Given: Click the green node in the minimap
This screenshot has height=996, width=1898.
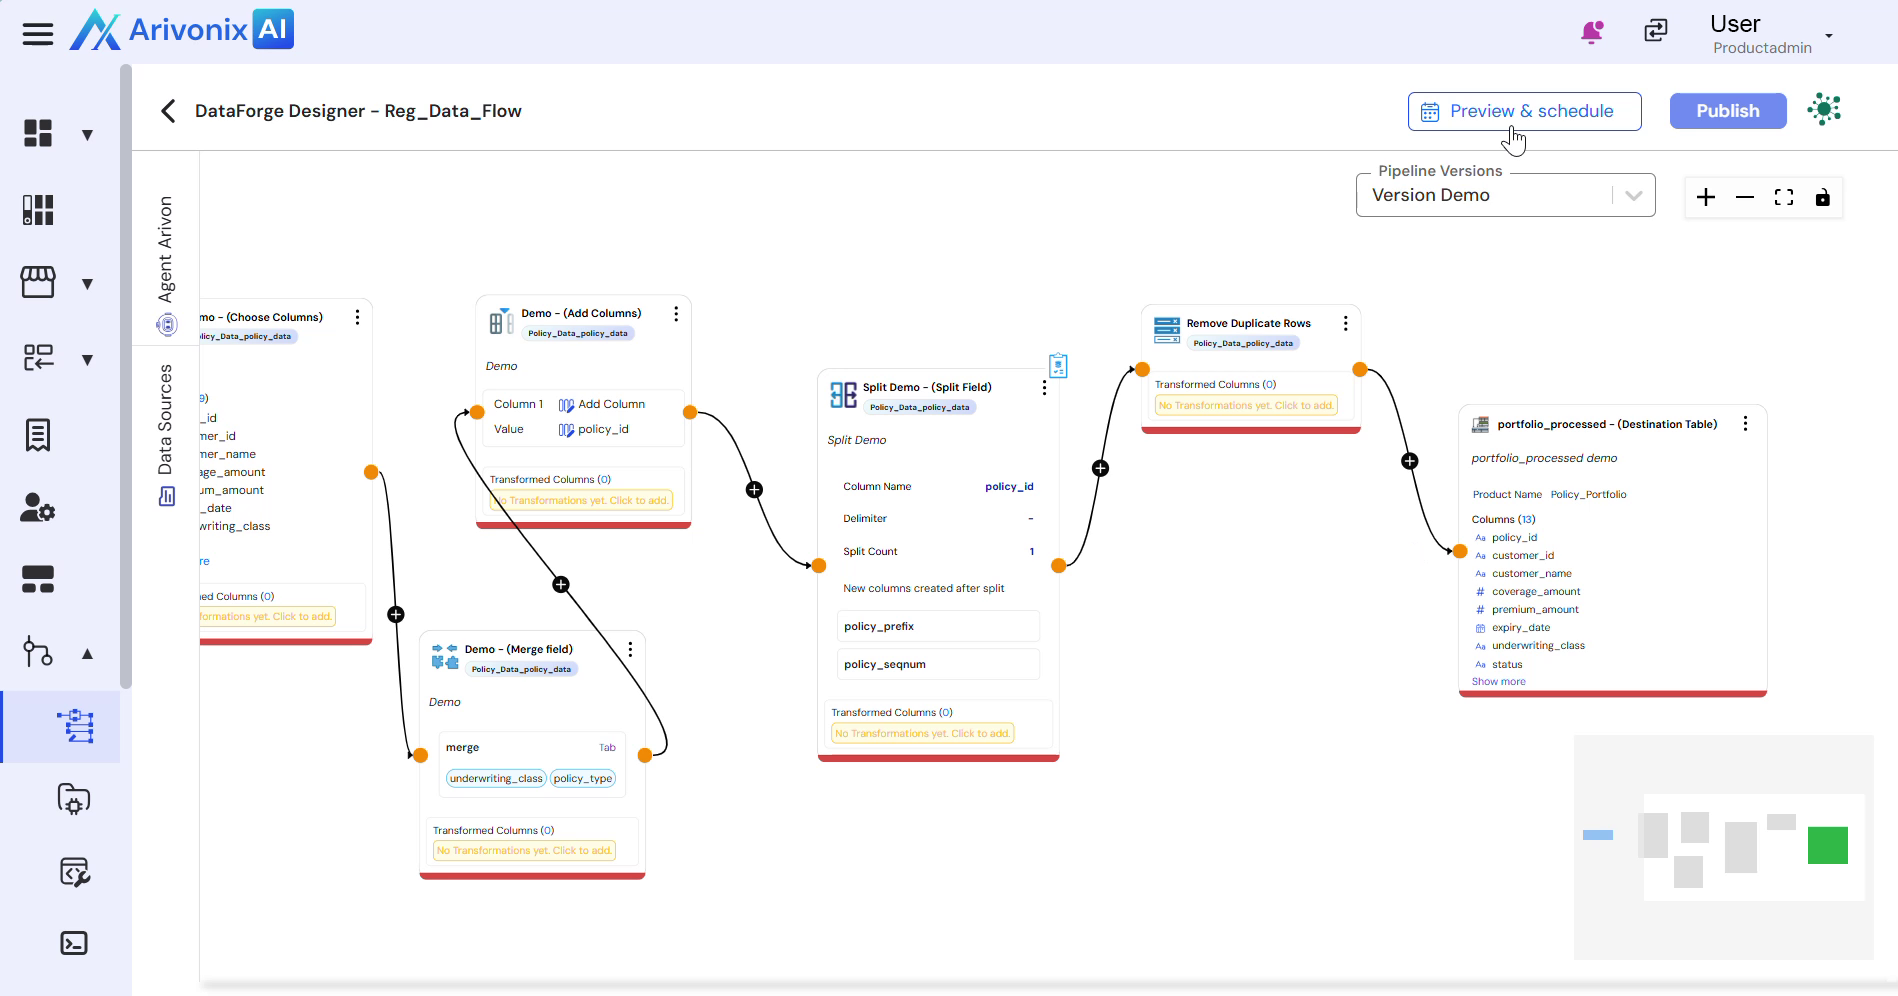Looking at the screenshot, I should tap(1827, 845).
